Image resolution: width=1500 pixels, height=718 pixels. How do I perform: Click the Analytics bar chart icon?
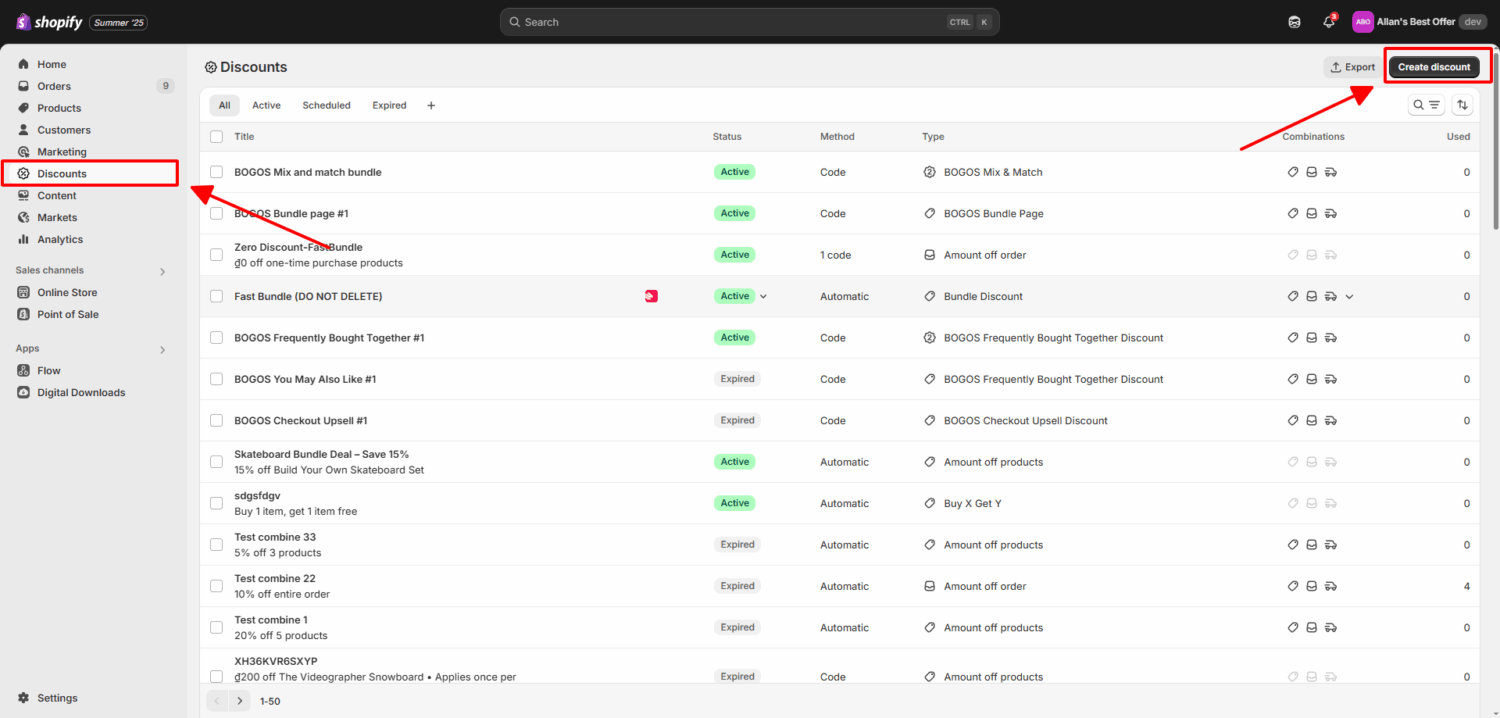point(24,240)
